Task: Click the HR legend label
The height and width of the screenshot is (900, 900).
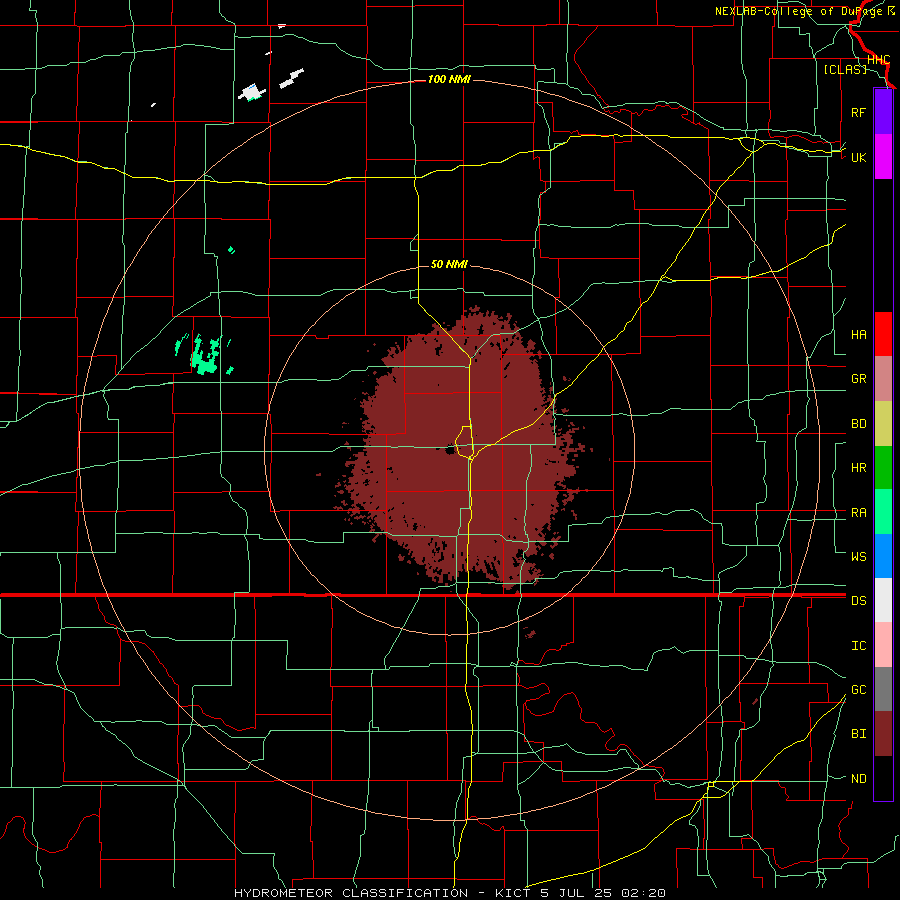Action: click(x=858, y=468)
